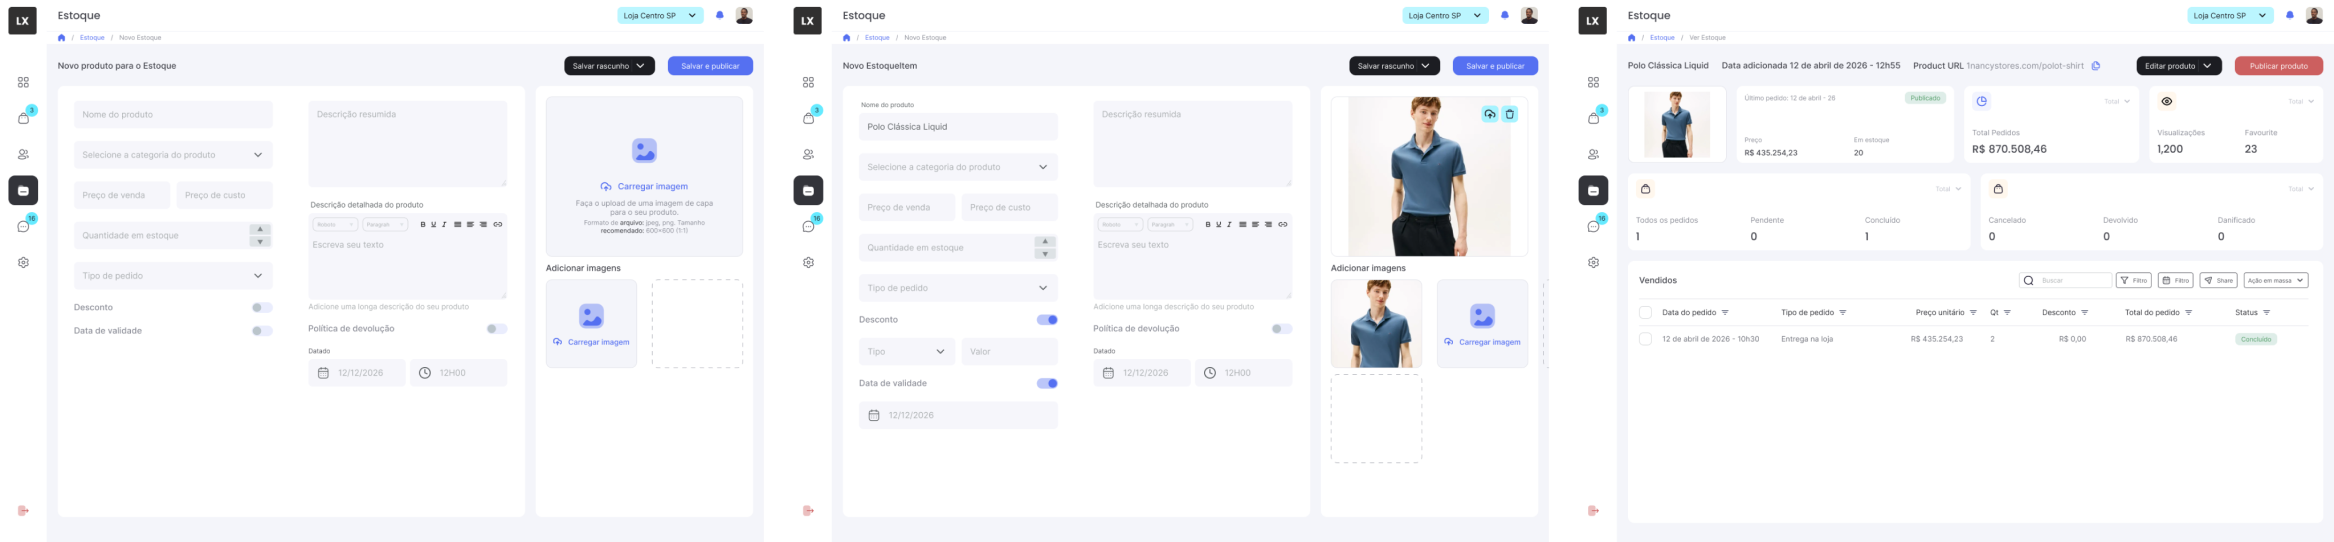Click search magnifier icon in right screen's Vendidos

2028,281
